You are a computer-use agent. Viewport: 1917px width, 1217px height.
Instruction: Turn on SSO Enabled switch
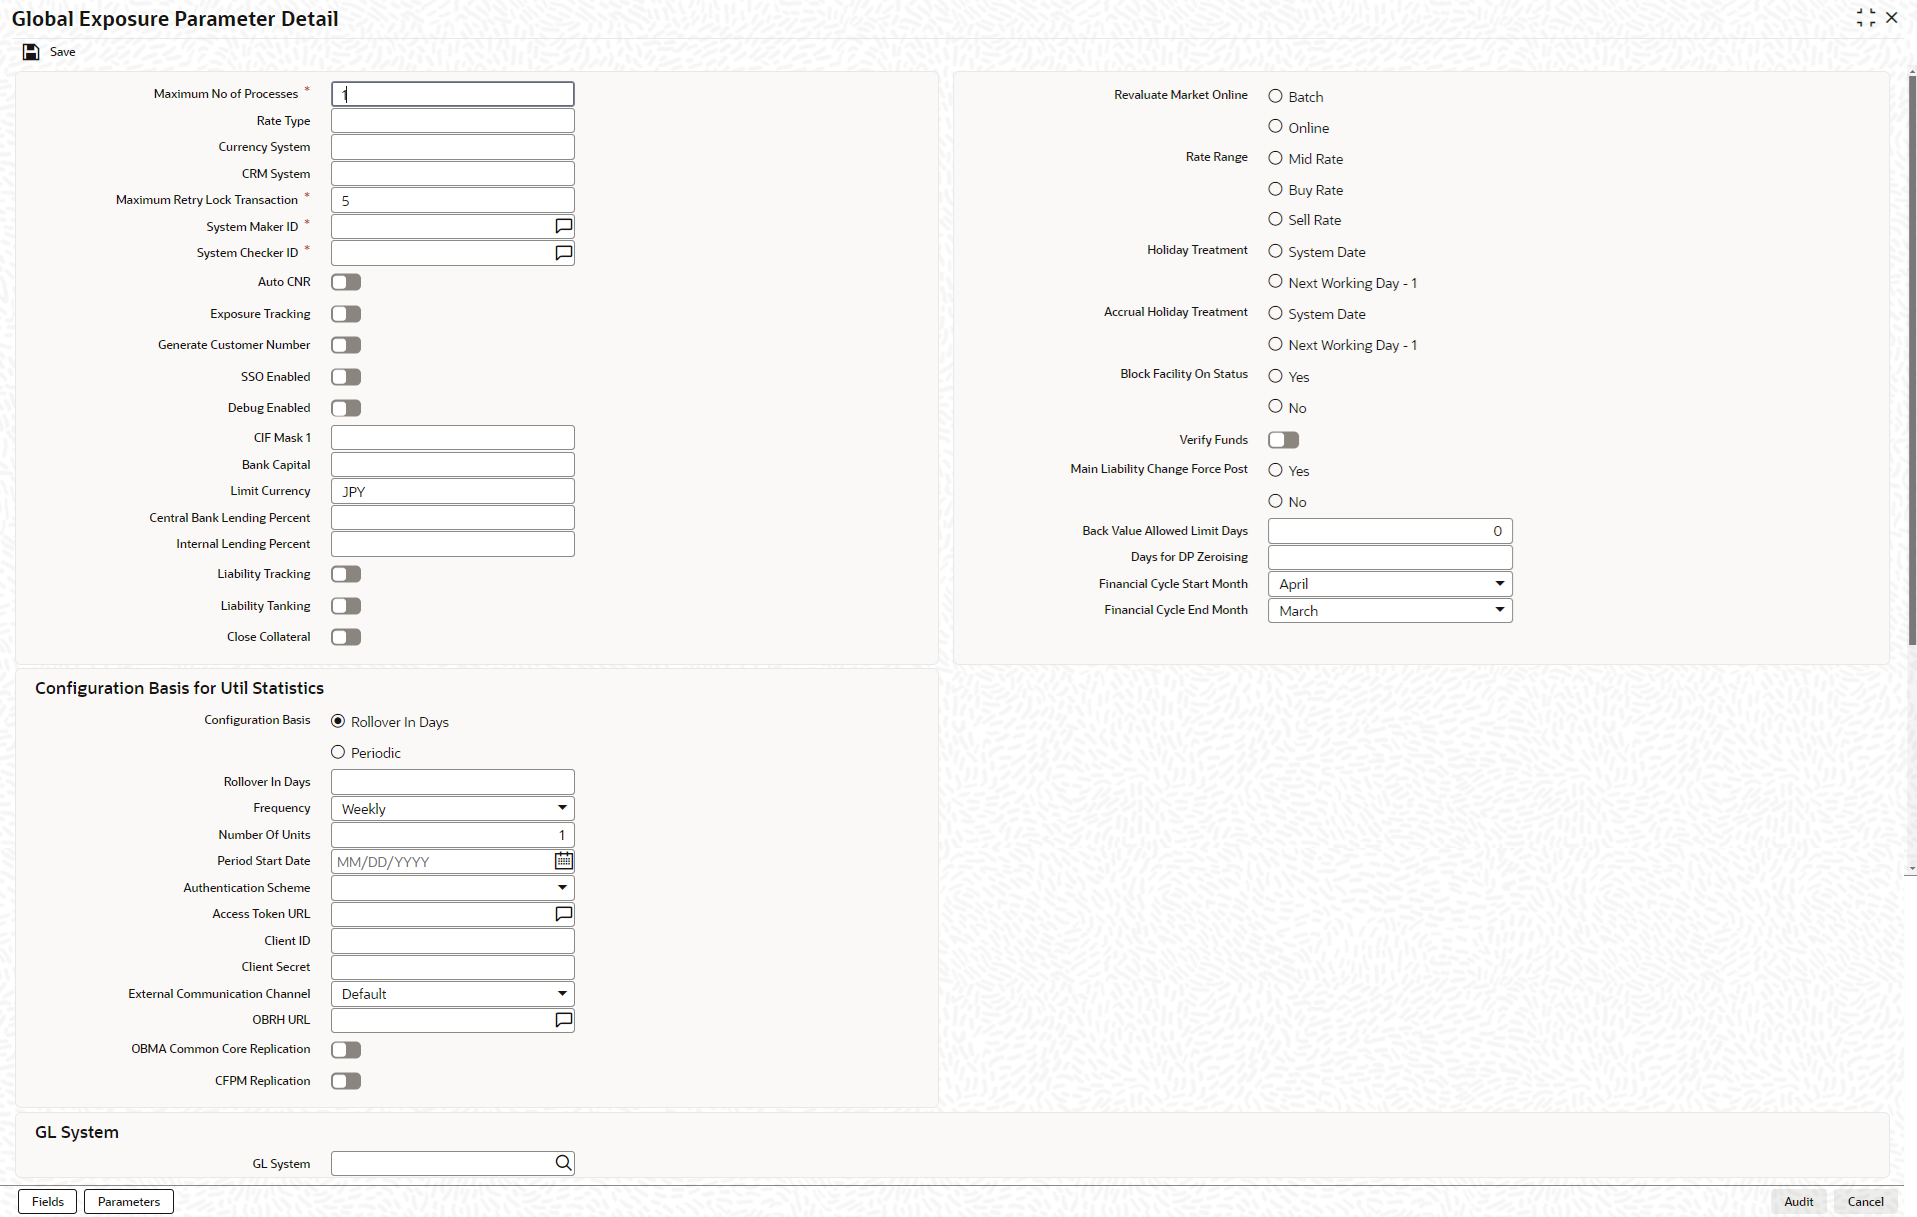point(346,377)
